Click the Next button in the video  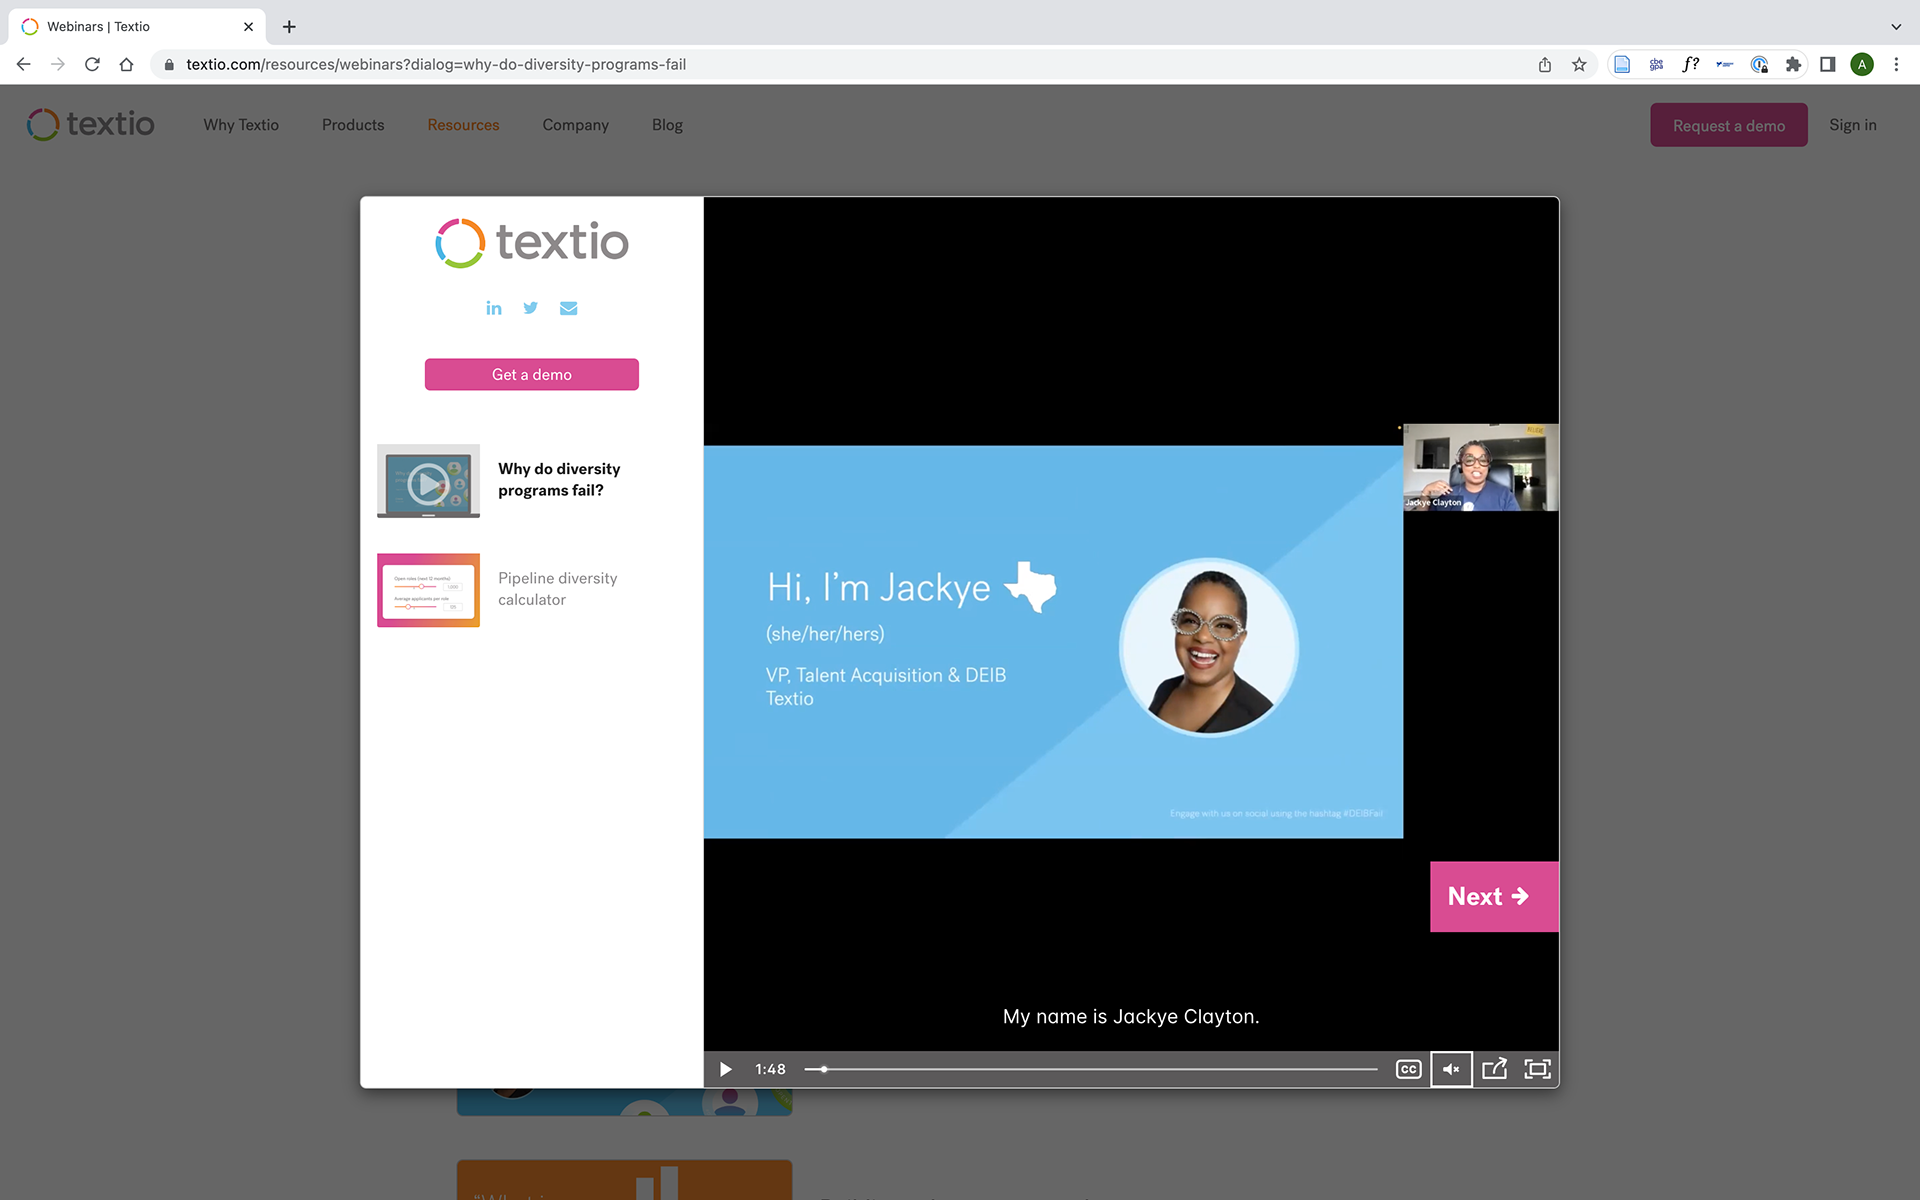(1494, 896)
